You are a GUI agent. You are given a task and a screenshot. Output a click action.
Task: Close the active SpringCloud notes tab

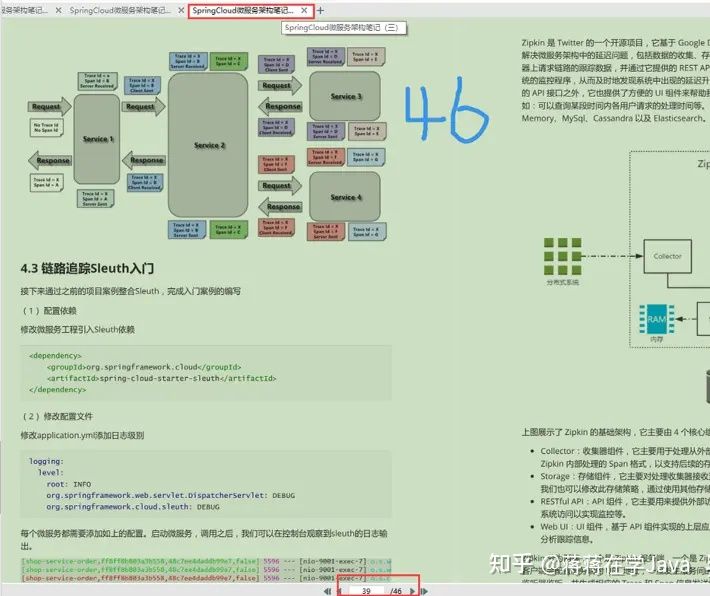coord(304,10)
